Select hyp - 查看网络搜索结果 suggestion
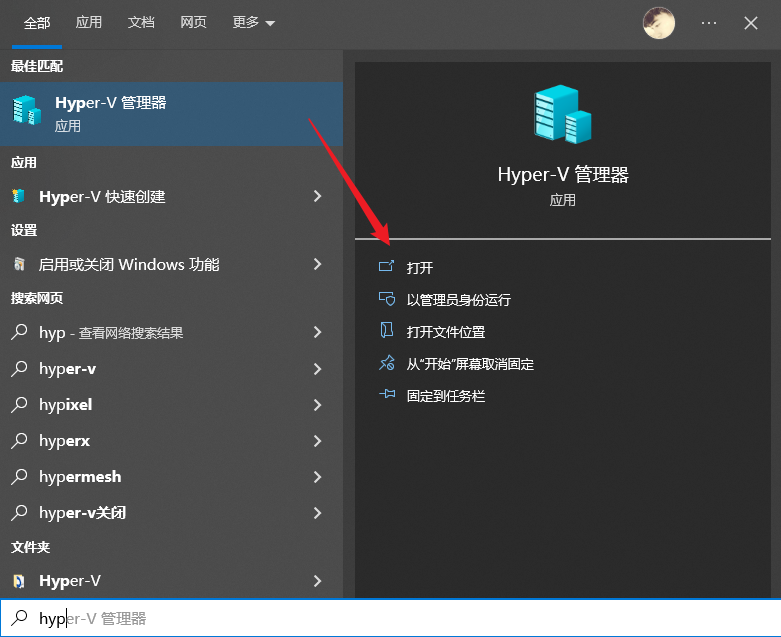Viewport: 781px width, 637px height. 171,332
